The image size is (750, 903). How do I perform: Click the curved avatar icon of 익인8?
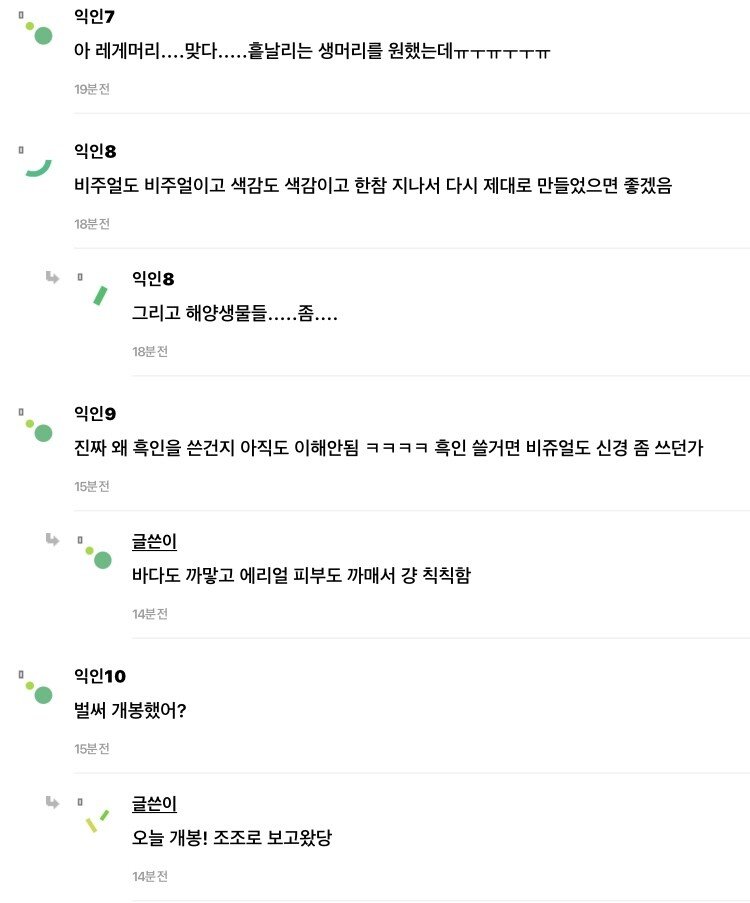[x=39, y=168]
